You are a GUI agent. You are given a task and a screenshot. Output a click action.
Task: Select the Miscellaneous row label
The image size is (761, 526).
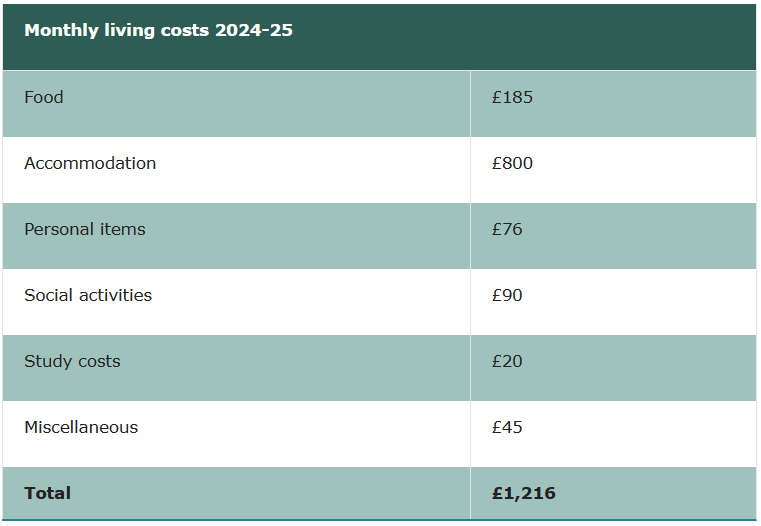(x=81, y=427)
